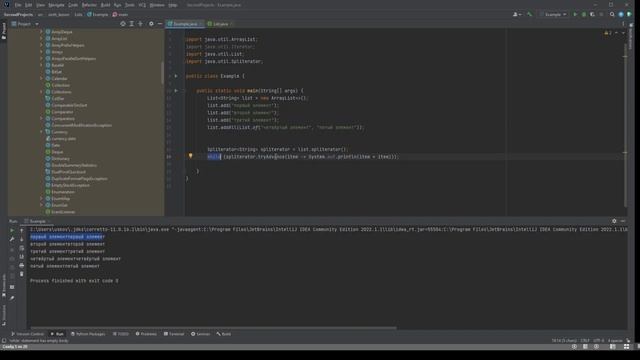Open the Example run configuration dropdown
Viewport: 640px width, 360px height.
(x=553, y=14)
